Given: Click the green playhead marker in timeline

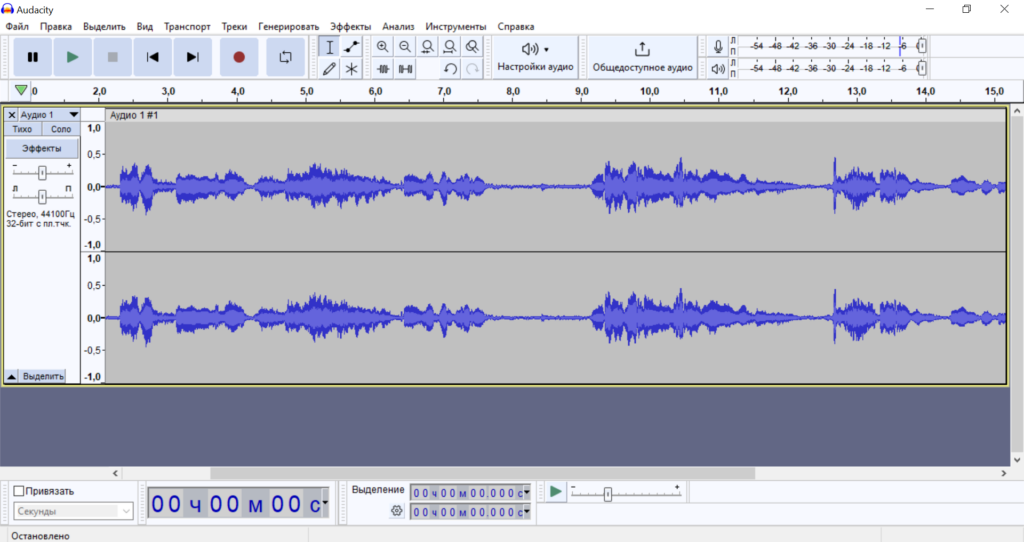Looking at the screenshot, I should coord(21,90).
